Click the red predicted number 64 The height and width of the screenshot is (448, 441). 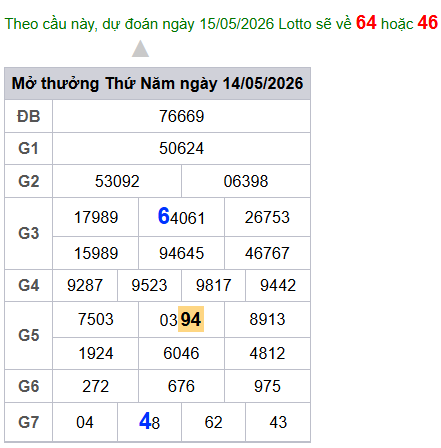366,23
